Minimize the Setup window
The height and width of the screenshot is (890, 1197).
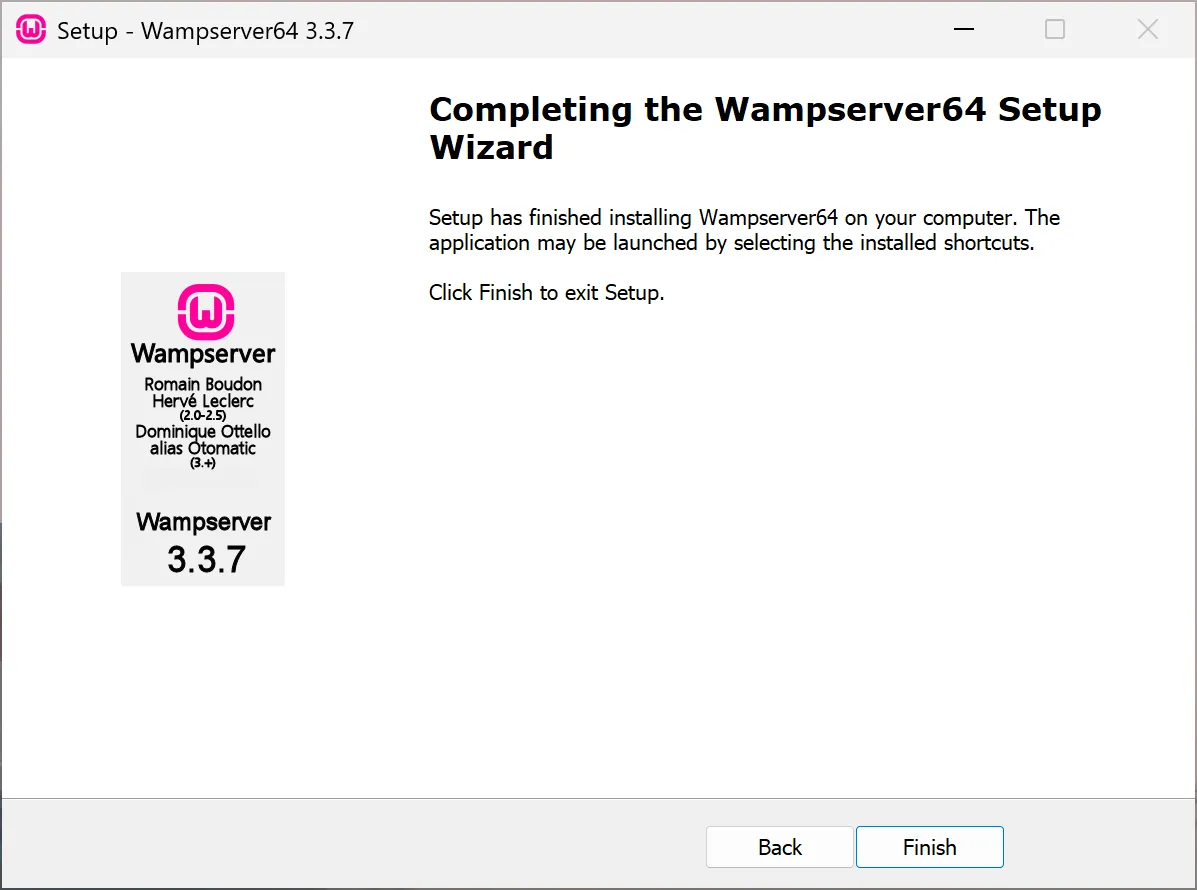click(x=964, y=29)
